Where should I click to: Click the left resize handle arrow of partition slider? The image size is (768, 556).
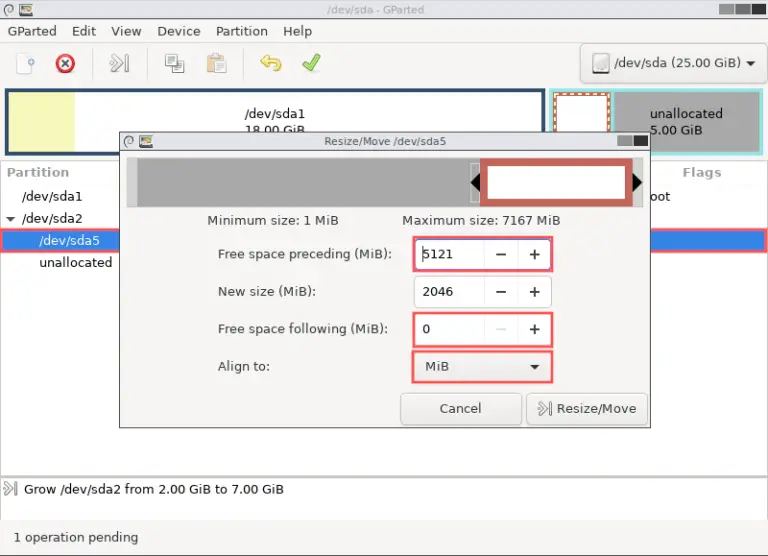tap(475, 182)
